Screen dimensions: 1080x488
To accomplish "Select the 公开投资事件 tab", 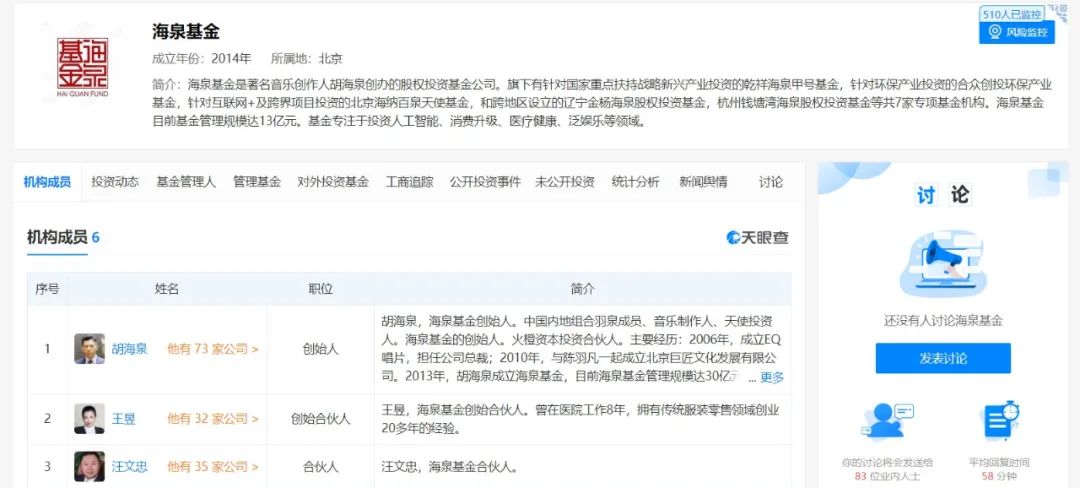I will (486, 182).
